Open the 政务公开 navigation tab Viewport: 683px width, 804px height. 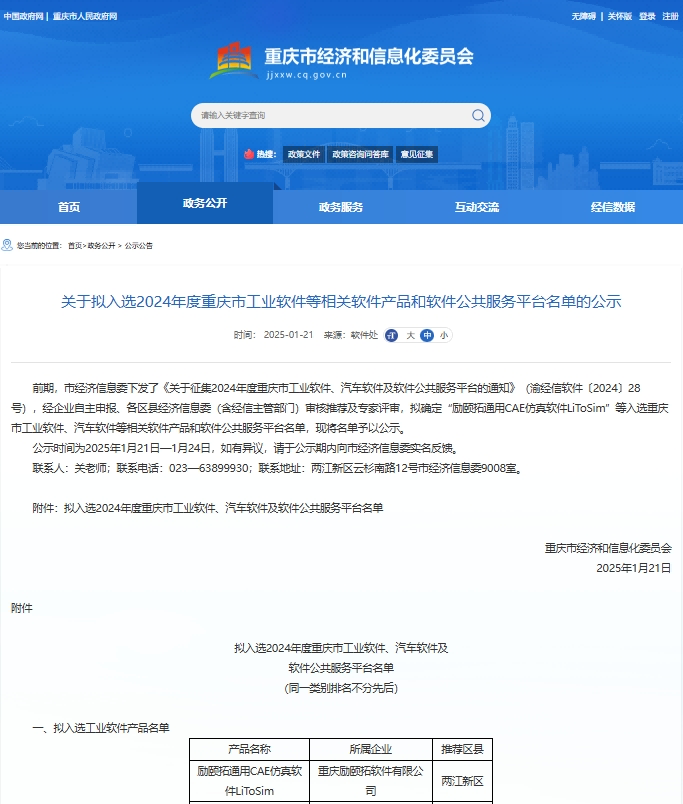coord(205,203)
